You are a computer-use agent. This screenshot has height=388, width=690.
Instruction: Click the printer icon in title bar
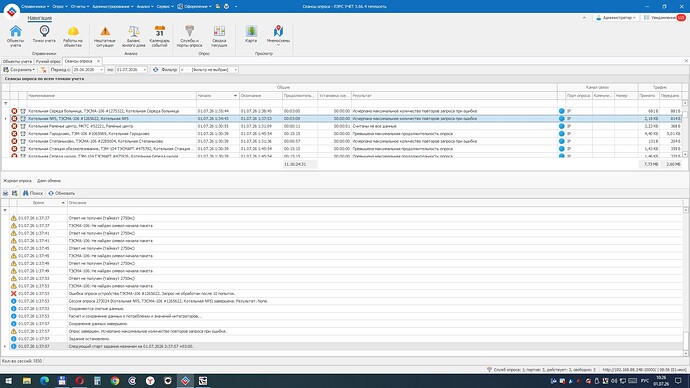226,7
